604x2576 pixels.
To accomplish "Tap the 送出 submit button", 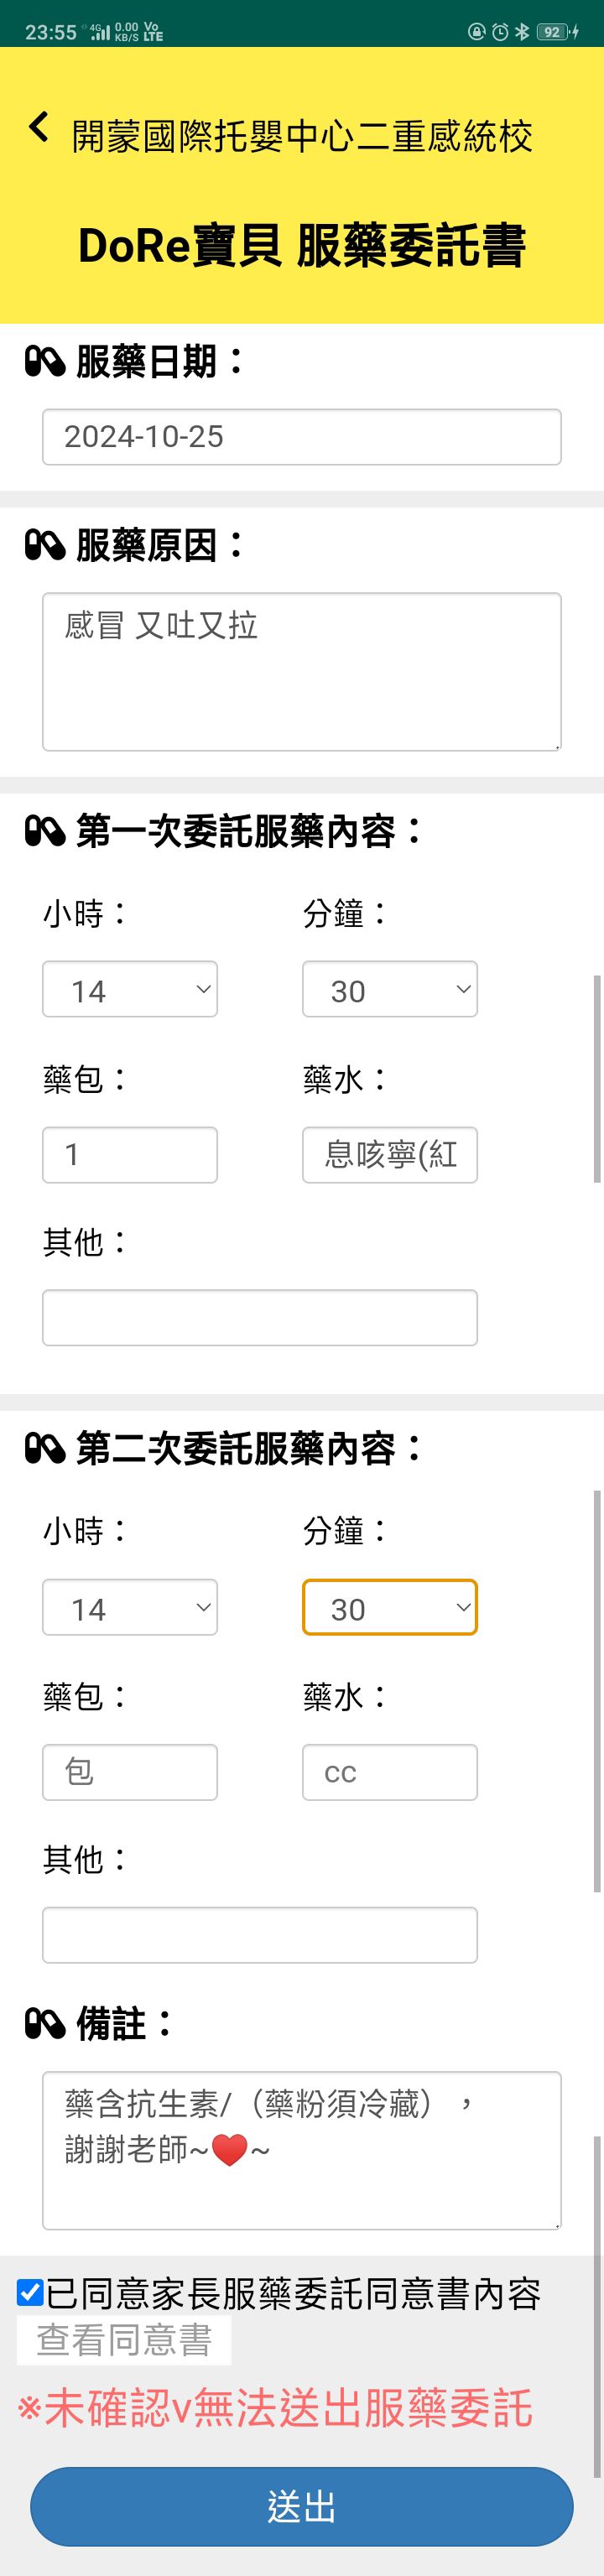I will tap(302, 2506).
